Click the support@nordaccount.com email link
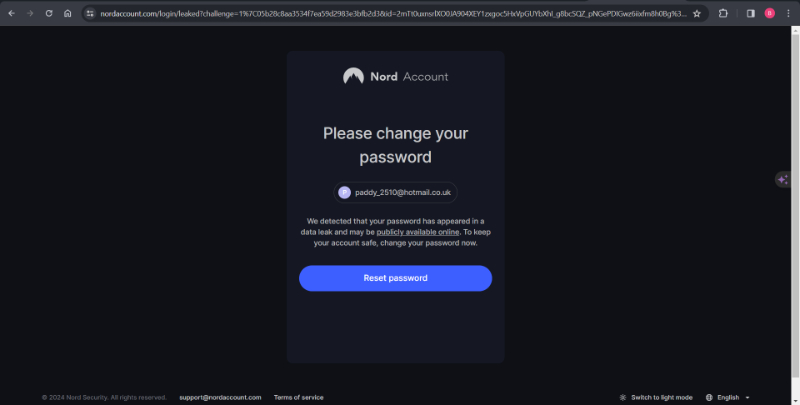The height and width of the screenshot is (405, 800). pyautogui.click(x=220, y=397)
